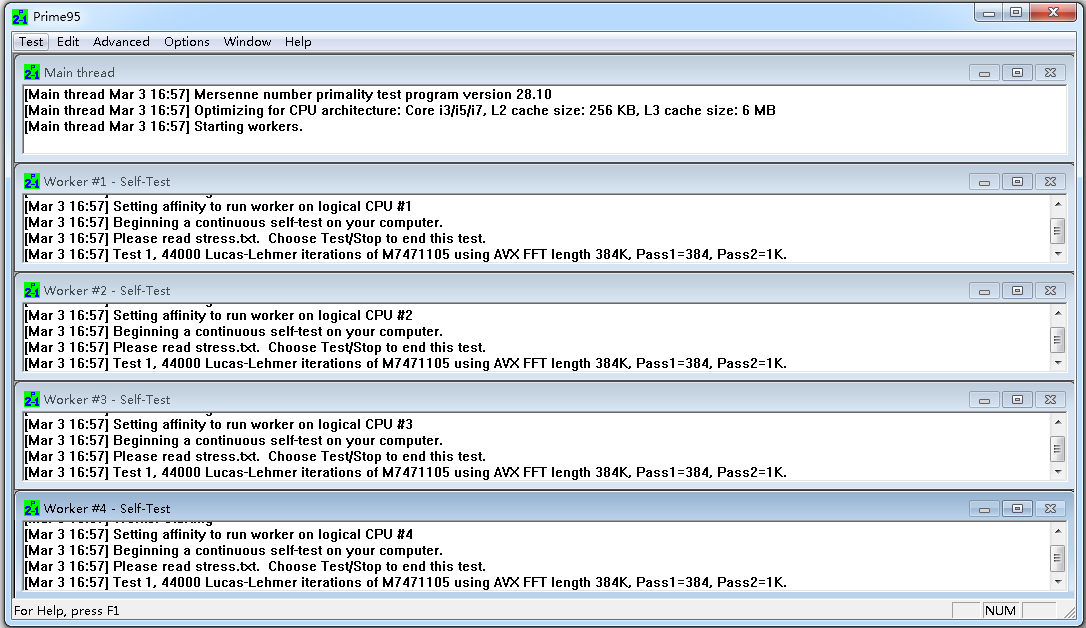
Task: Close the Prime95 application window
Action: pos(1053,12)
